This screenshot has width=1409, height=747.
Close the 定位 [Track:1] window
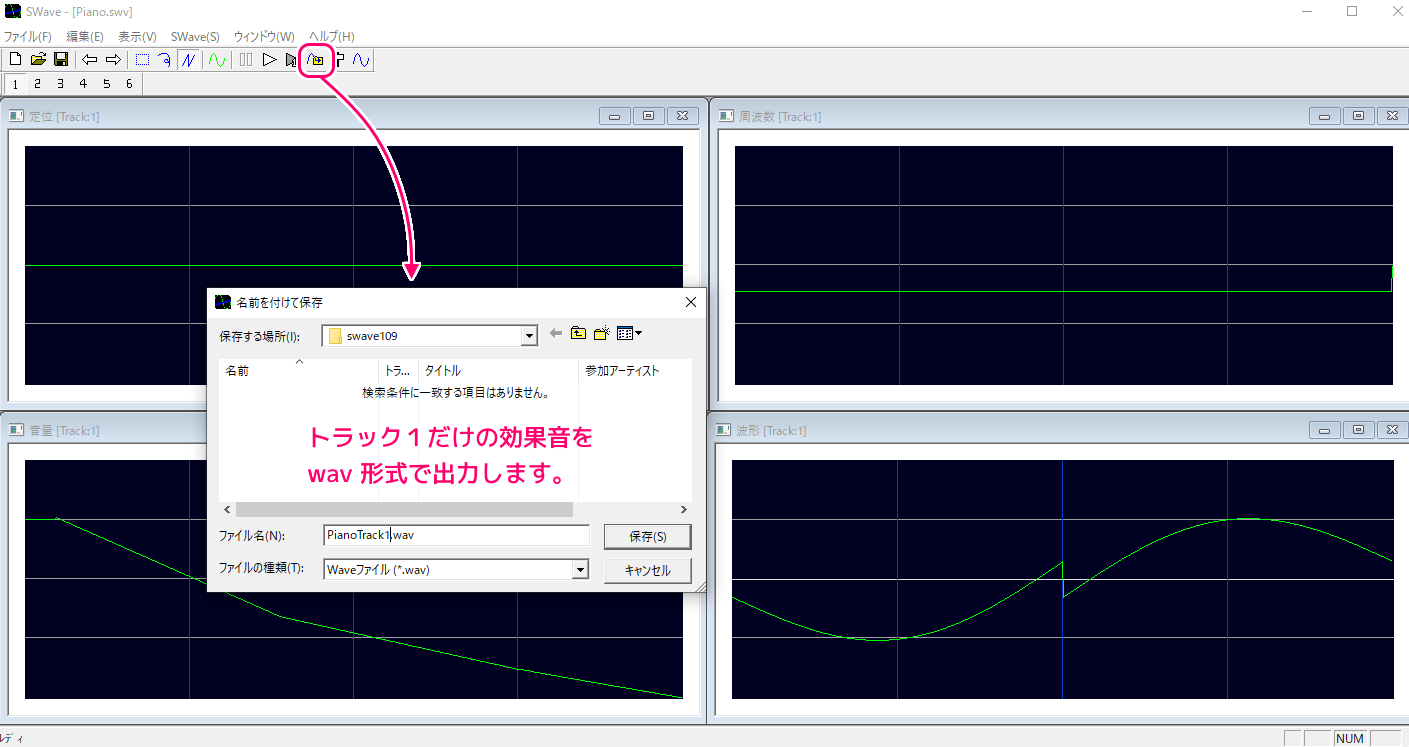coord(682,116)
